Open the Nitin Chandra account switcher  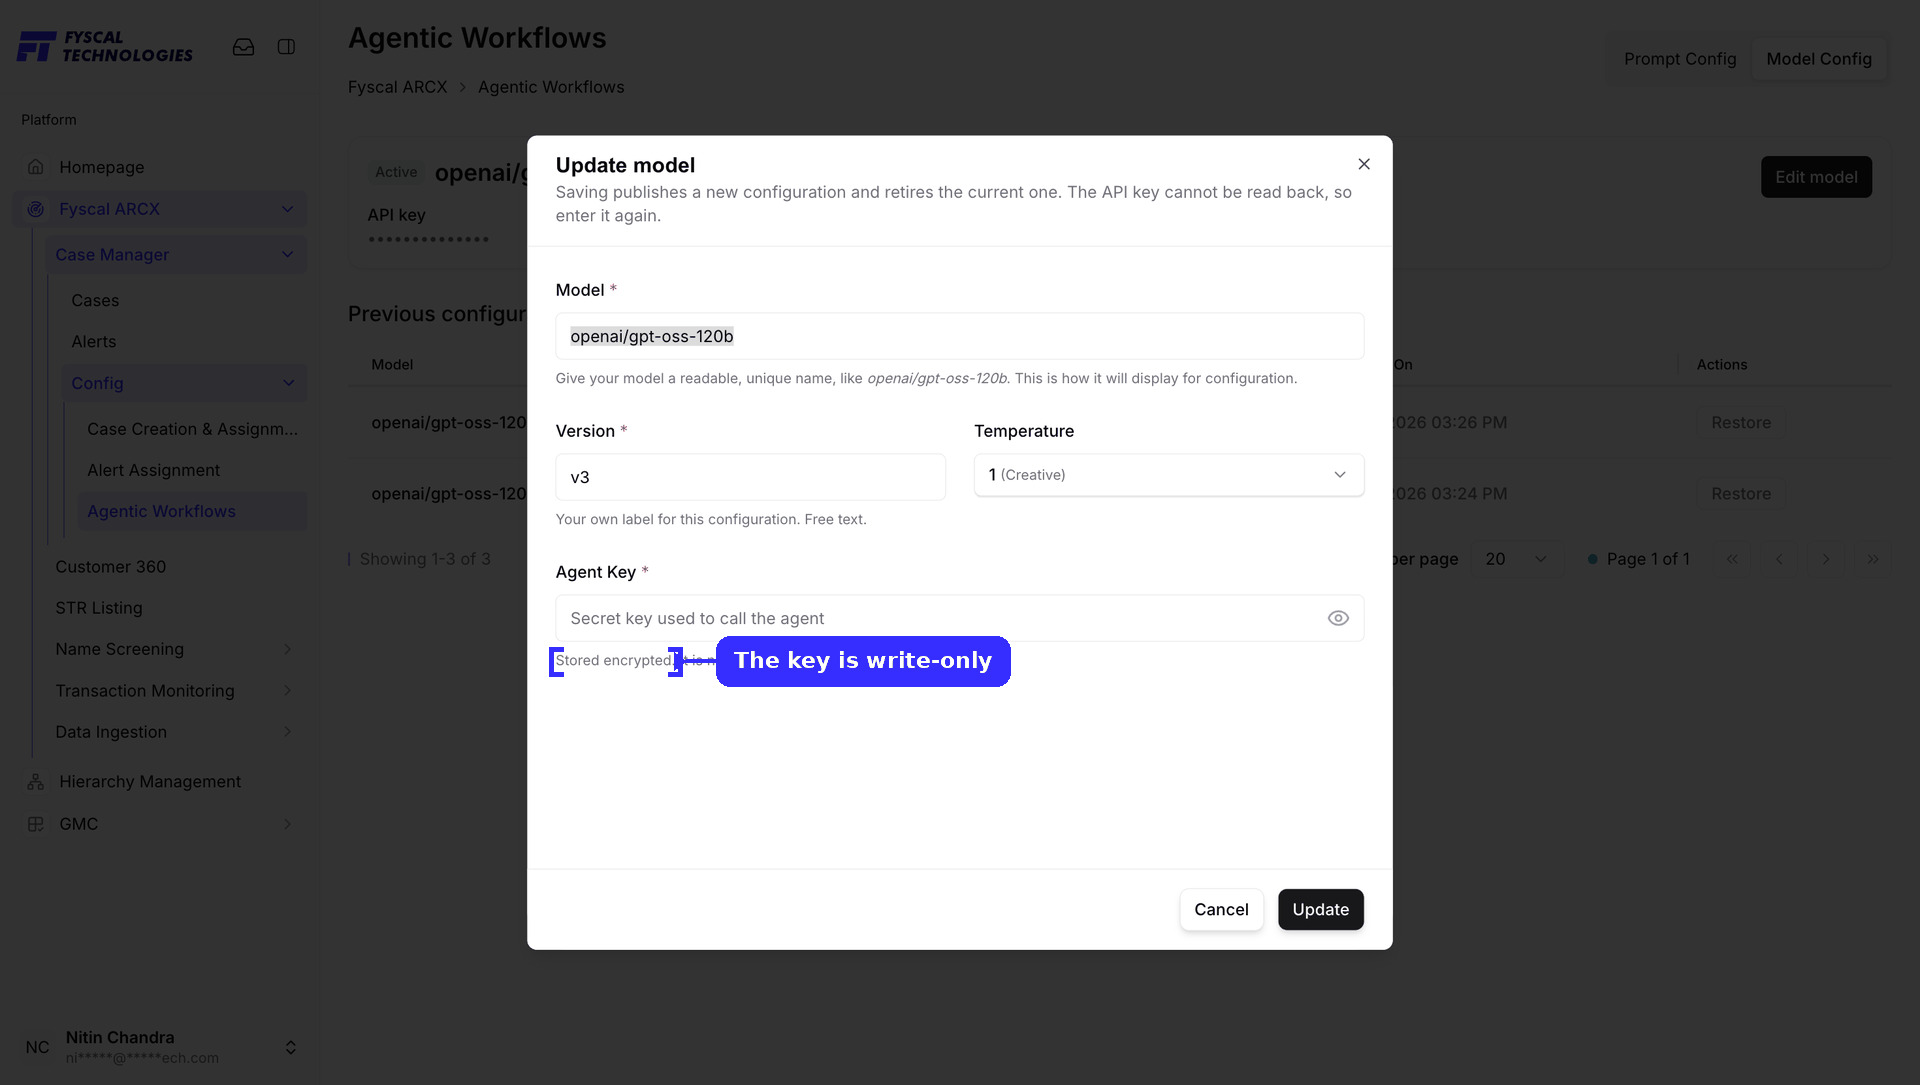point(291,1047)
